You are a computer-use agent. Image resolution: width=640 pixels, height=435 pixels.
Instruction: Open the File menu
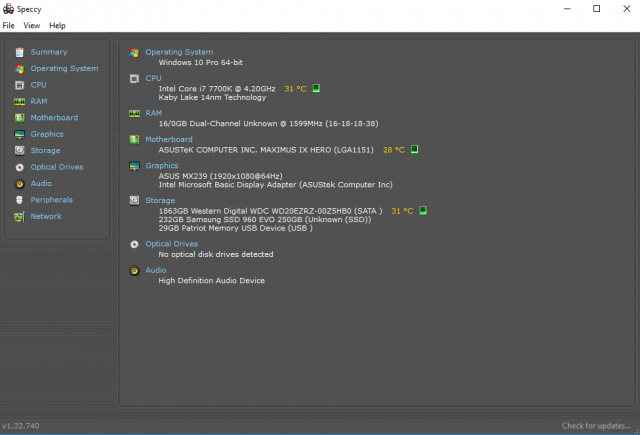(9, 25)
